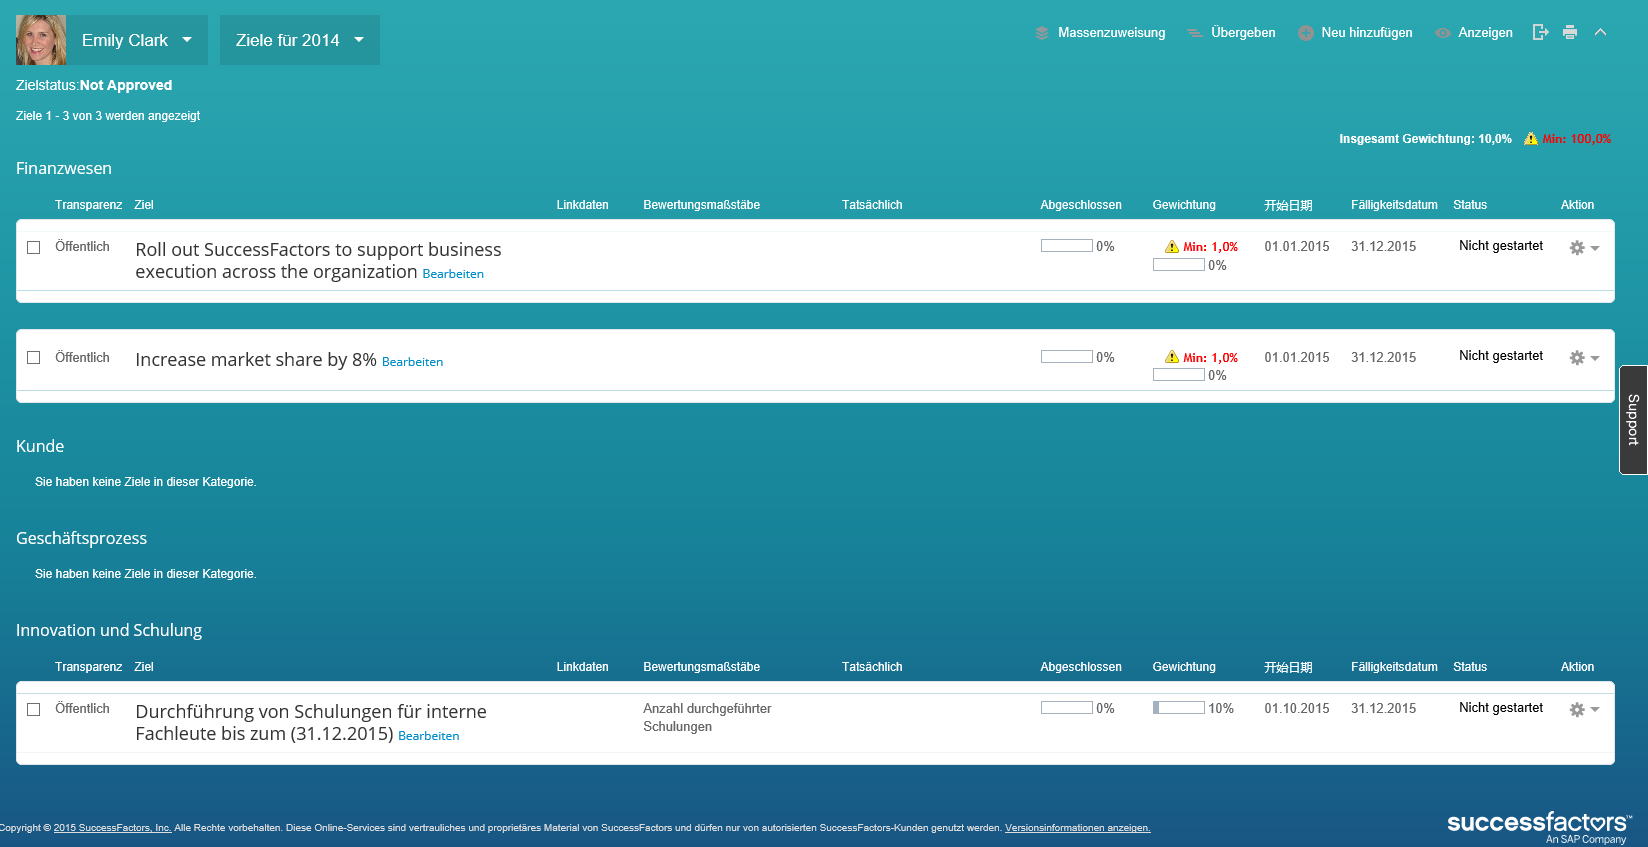Open the Emily Clark user dropdown

coord(137,40)
